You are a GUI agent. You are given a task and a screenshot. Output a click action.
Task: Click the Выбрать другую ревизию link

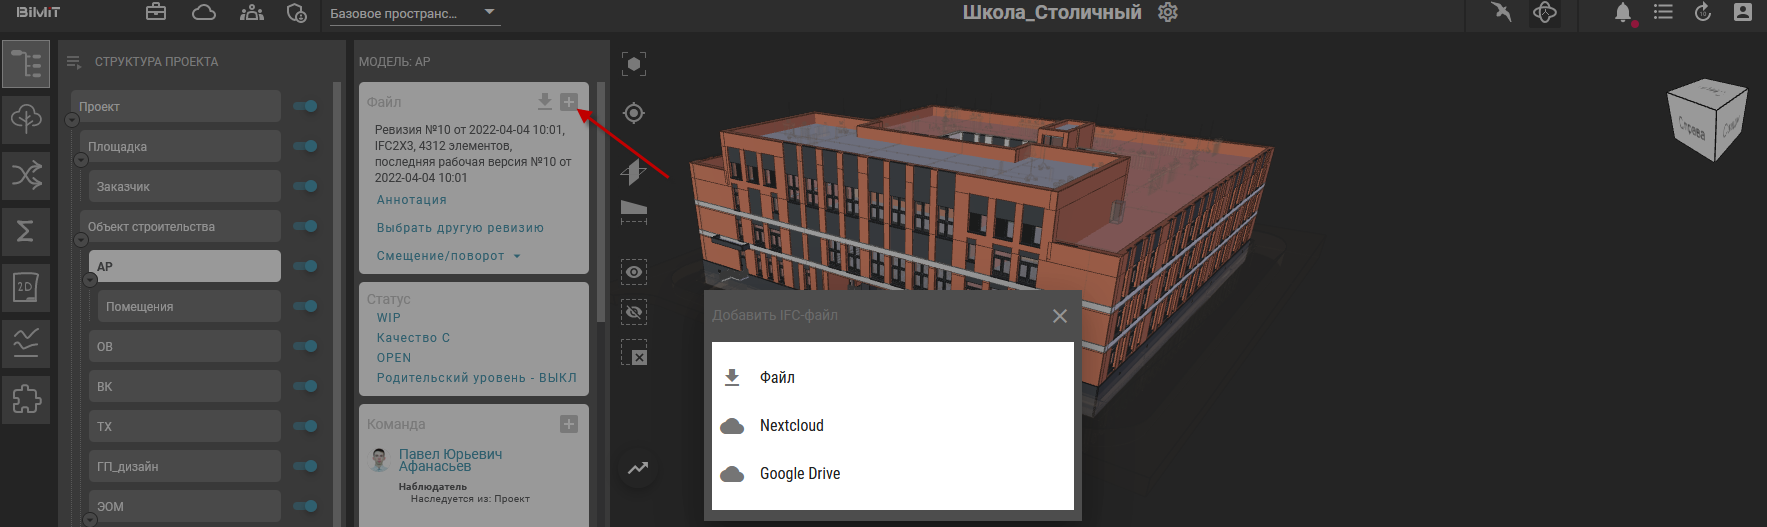(x=460, y=228)
